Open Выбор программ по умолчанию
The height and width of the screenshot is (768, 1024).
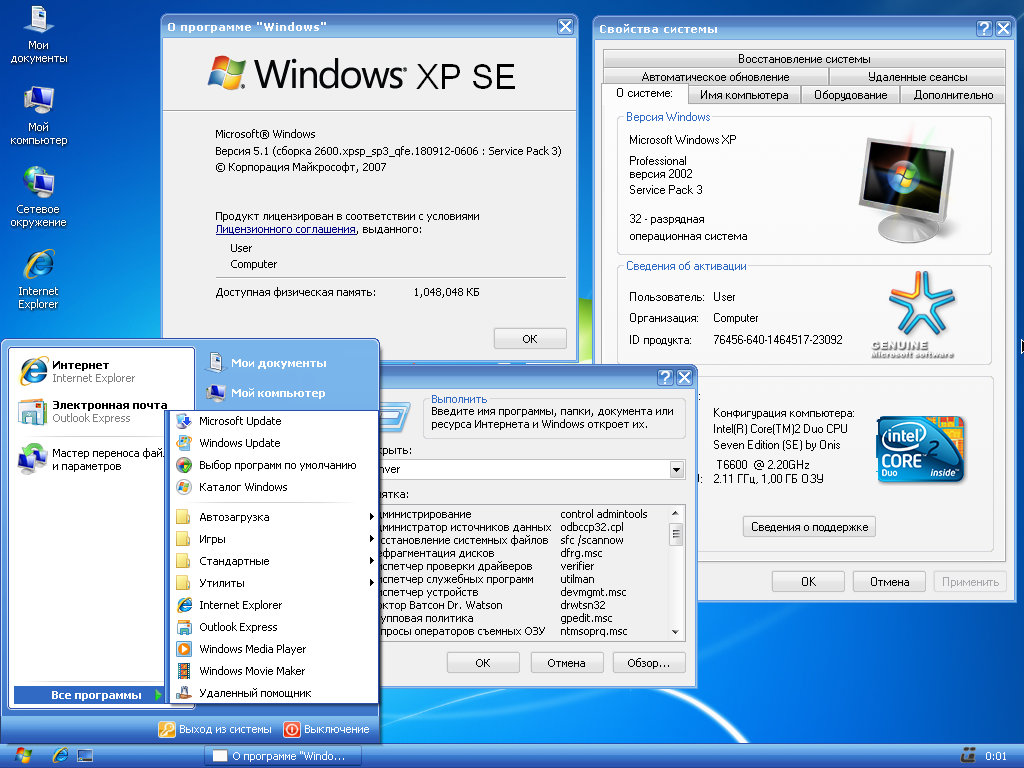pos(274,465)
